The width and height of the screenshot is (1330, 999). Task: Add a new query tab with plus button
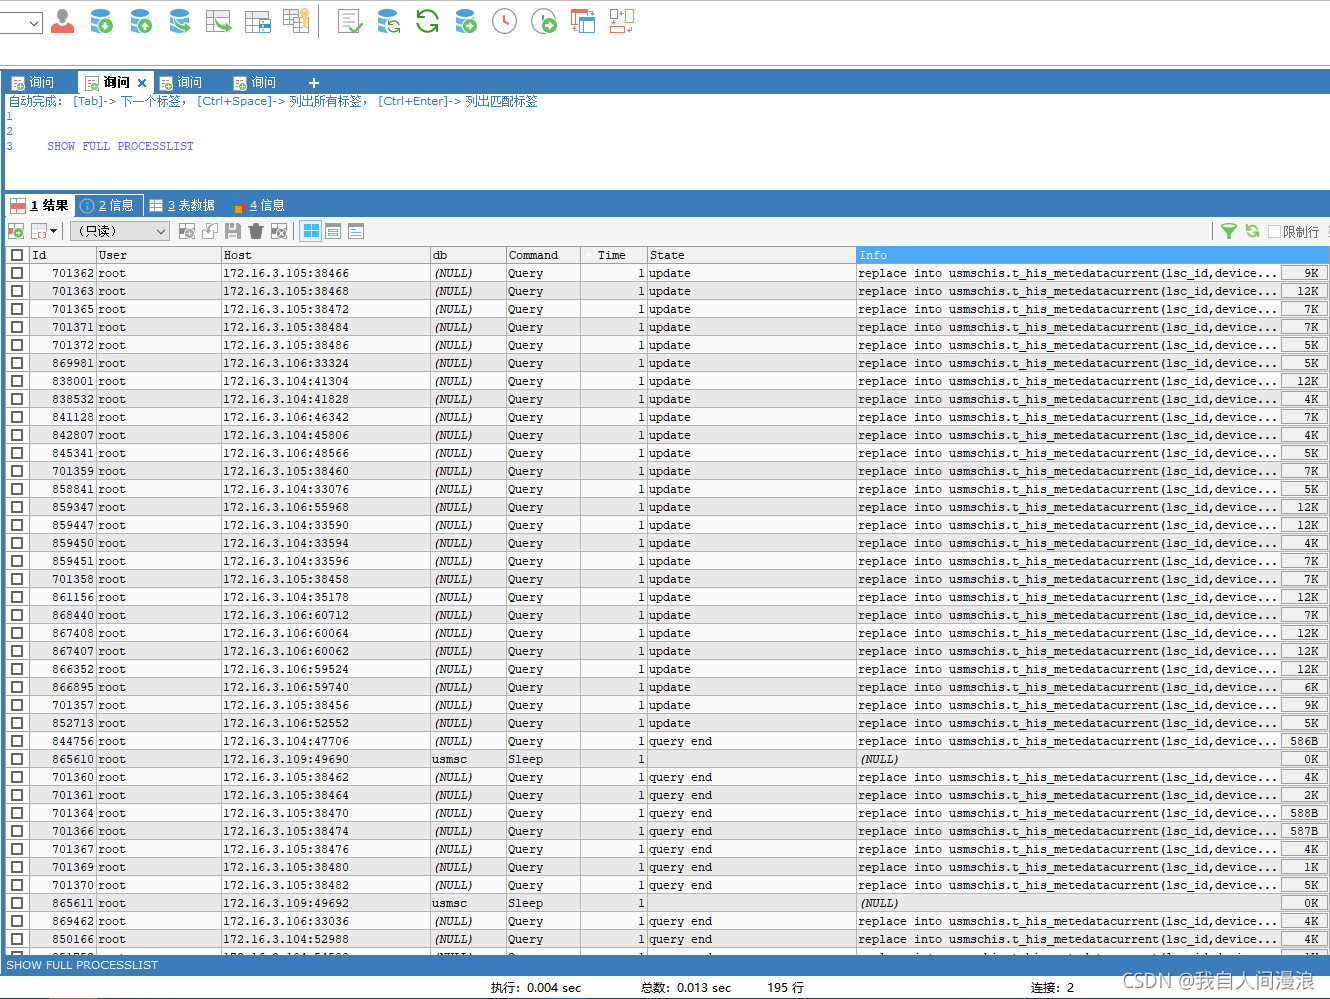click(x=314, y=83)
